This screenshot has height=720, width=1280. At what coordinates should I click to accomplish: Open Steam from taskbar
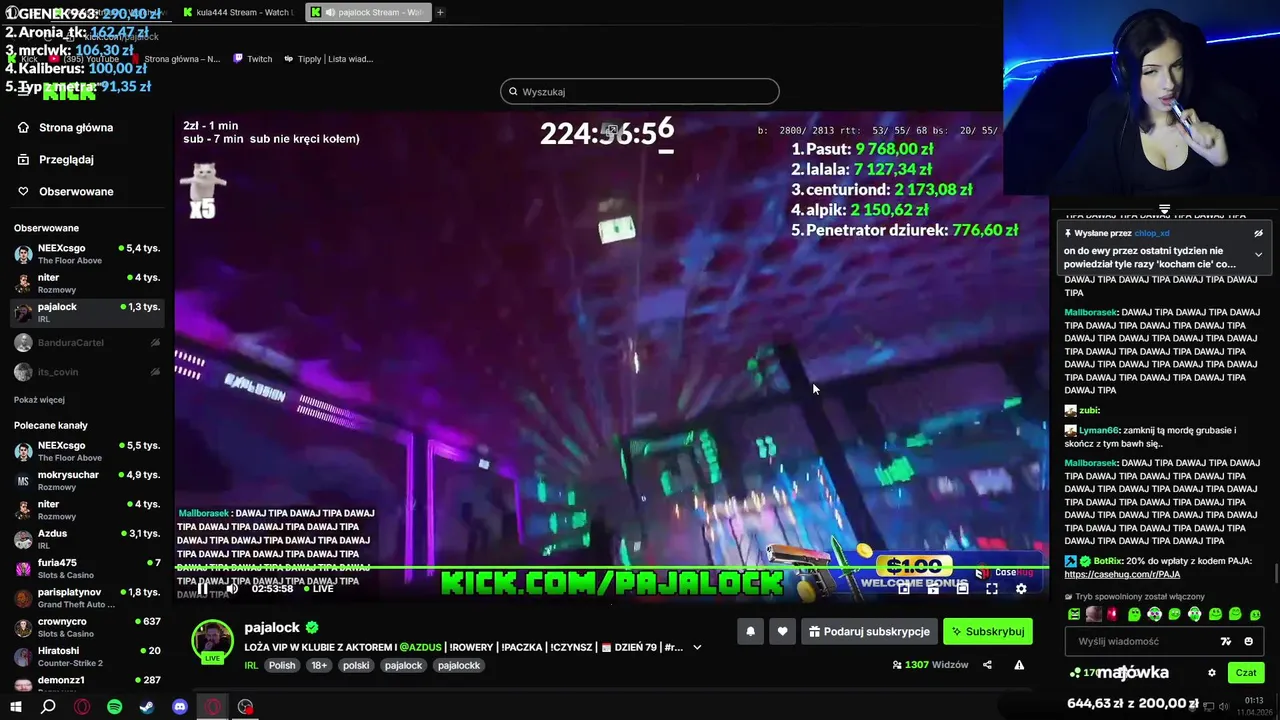click(x=147, y=707)
